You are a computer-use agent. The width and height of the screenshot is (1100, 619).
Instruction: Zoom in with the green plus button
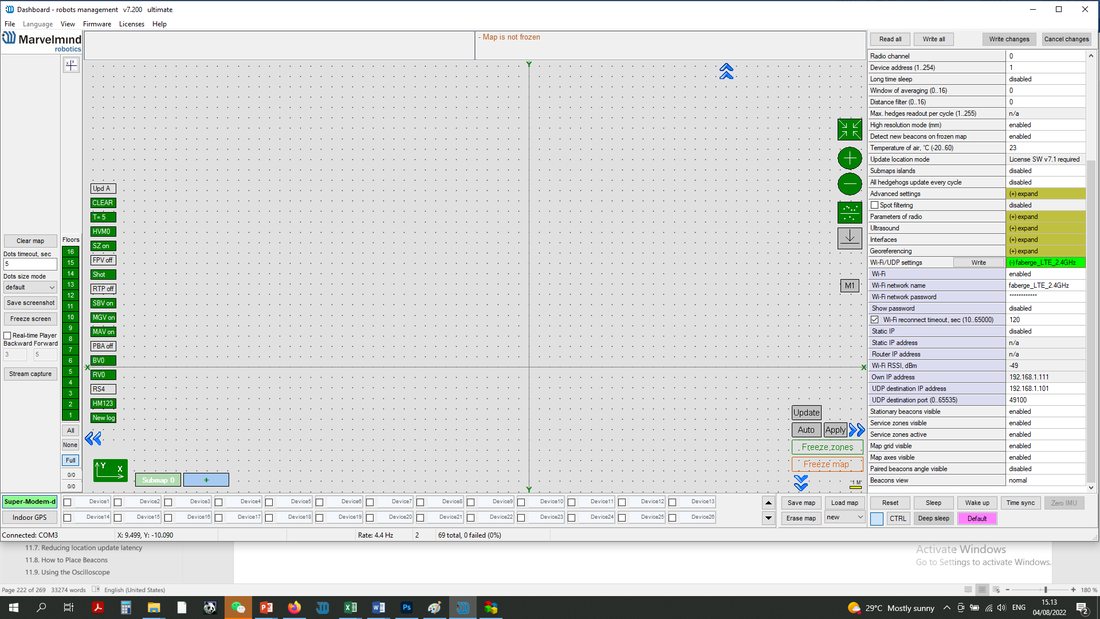click(850, 158)
